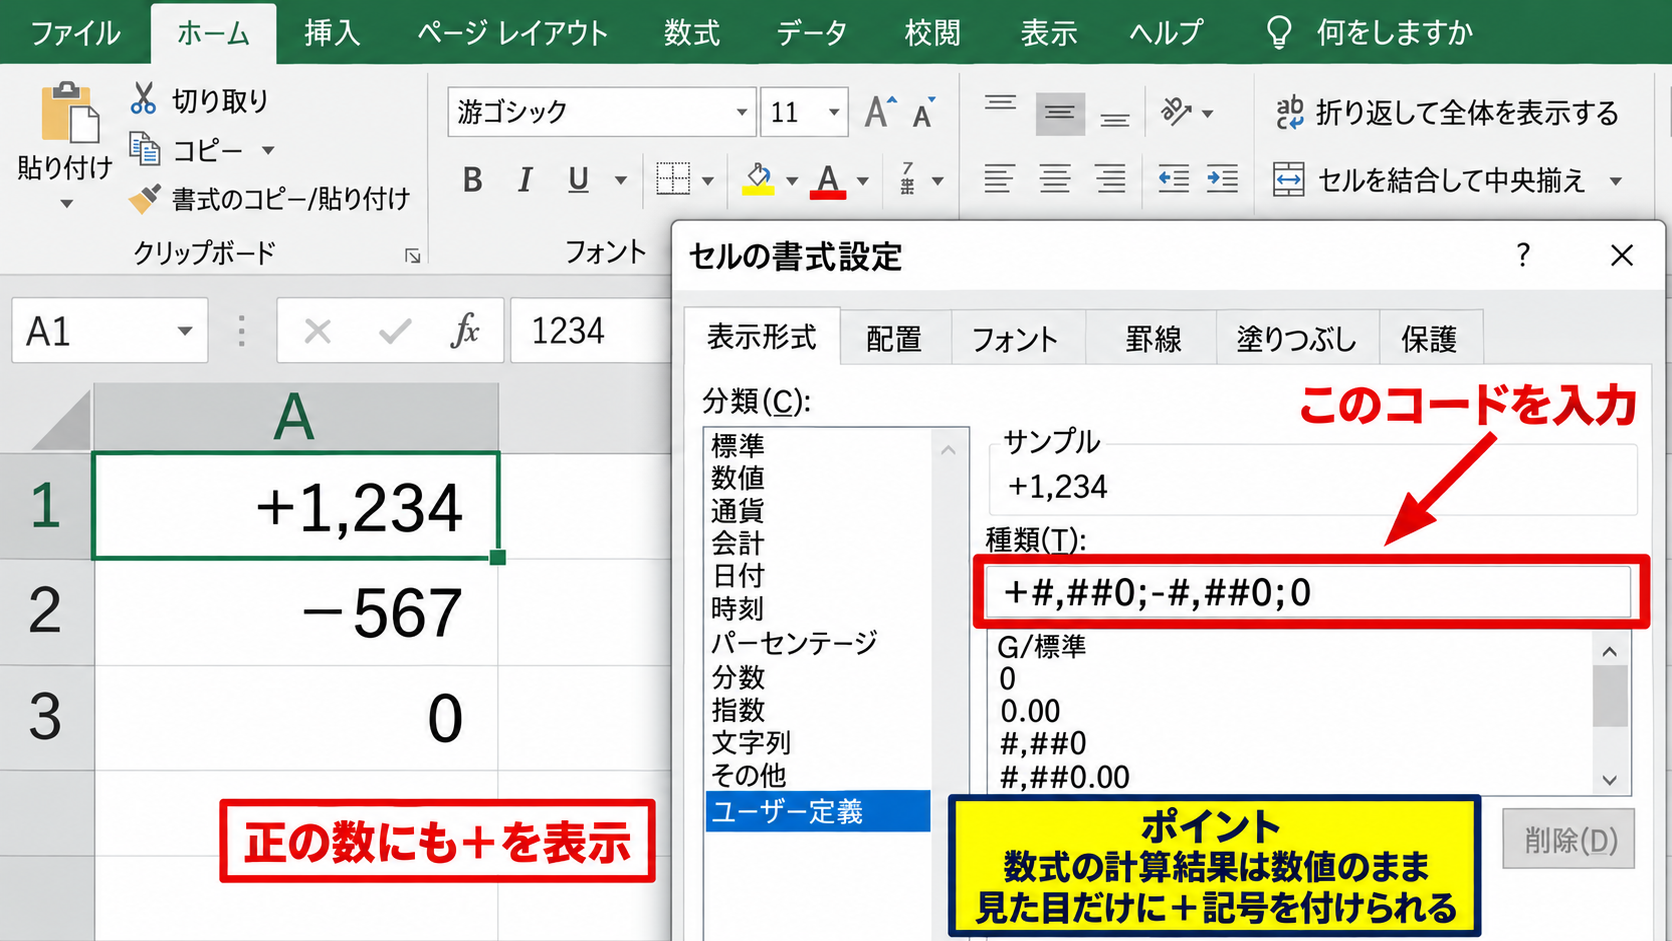
Task: Open the clipboard pane launcher
Action: point(412,256)
